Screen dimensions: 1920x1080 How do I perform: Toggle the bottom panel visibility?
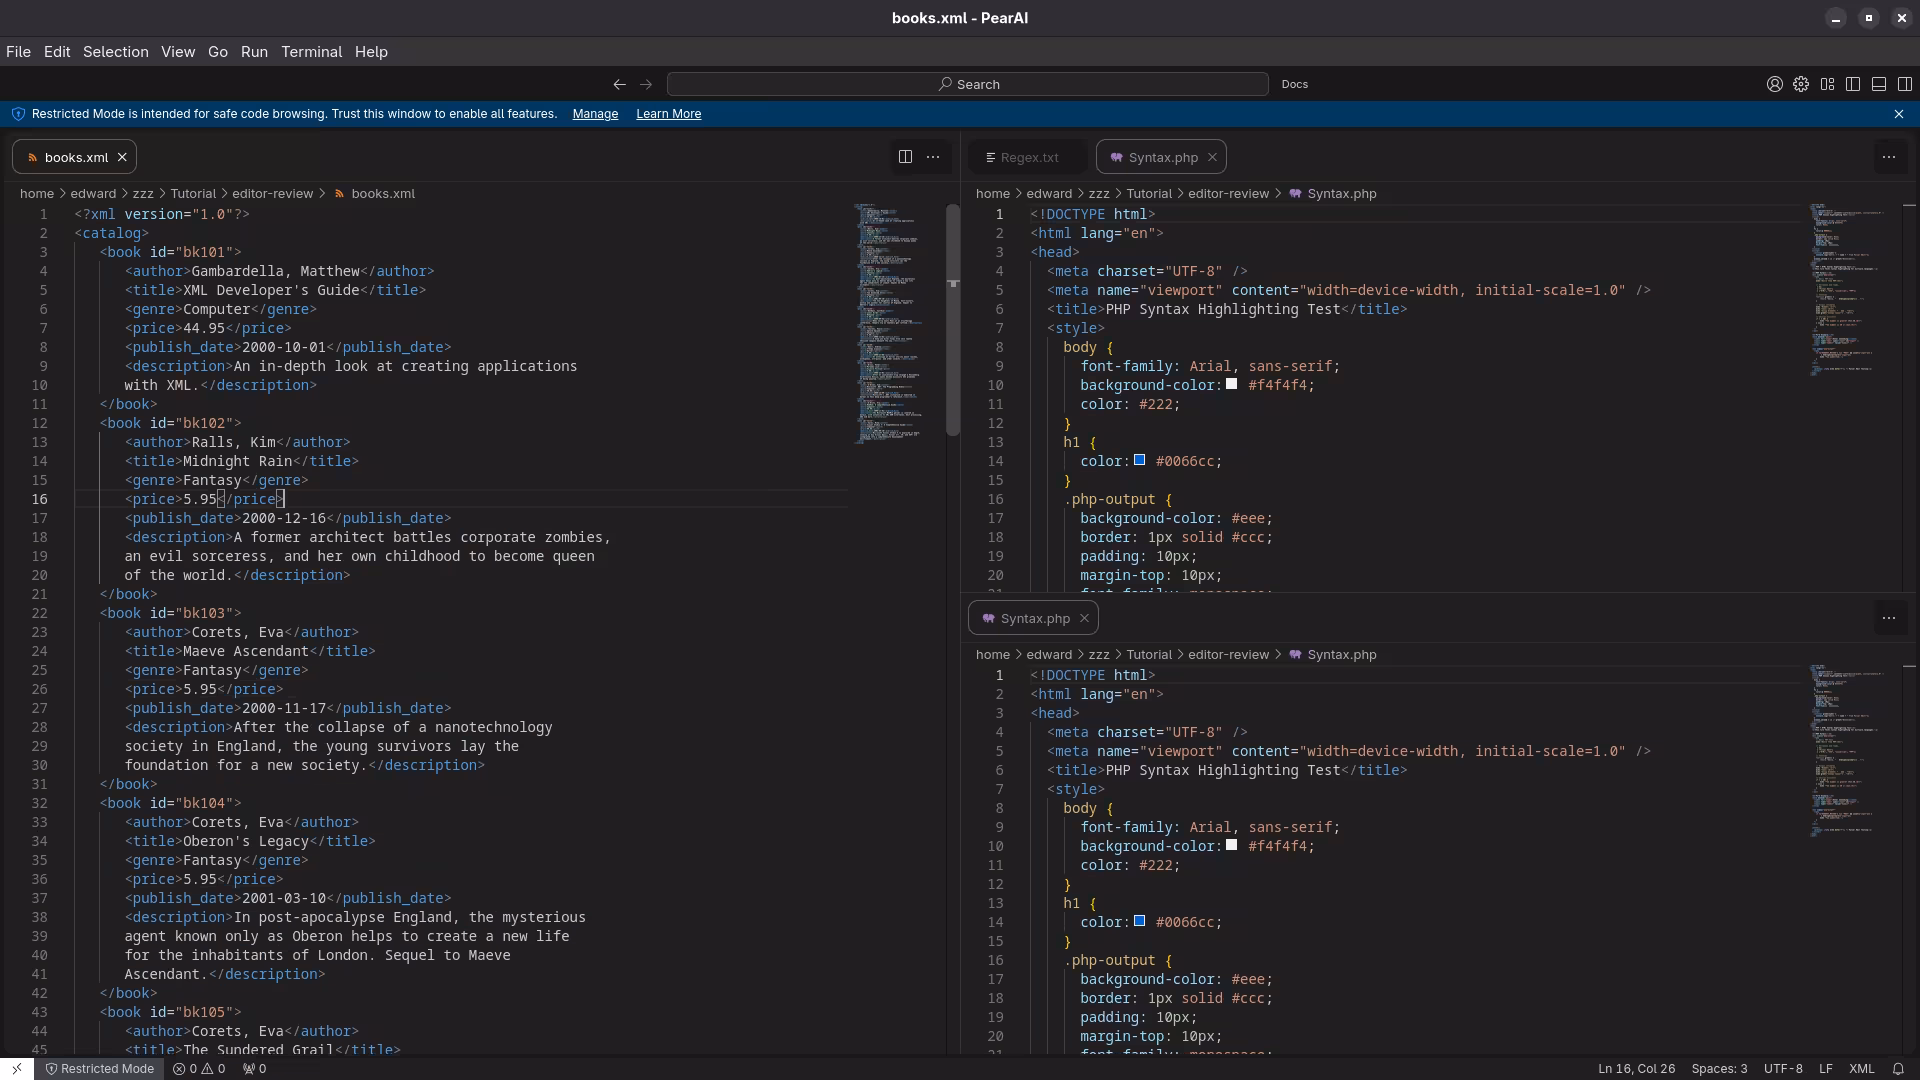coord(1879,85)
